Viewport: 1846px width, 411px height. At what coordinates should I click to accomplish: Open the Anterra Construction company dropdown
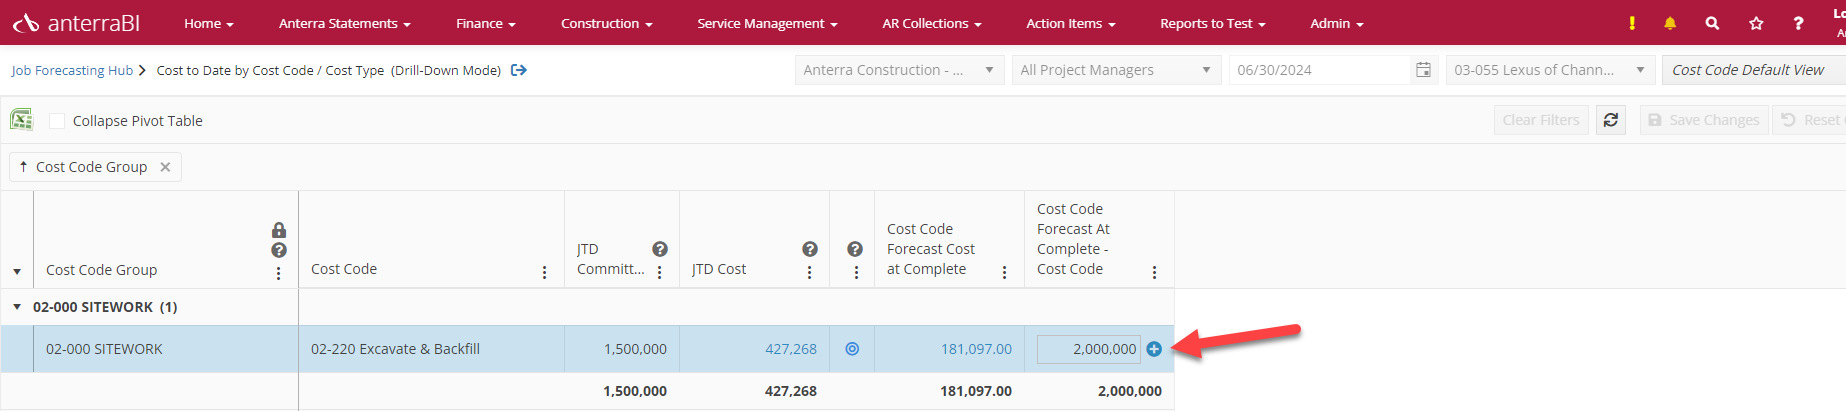coord(900,70)
